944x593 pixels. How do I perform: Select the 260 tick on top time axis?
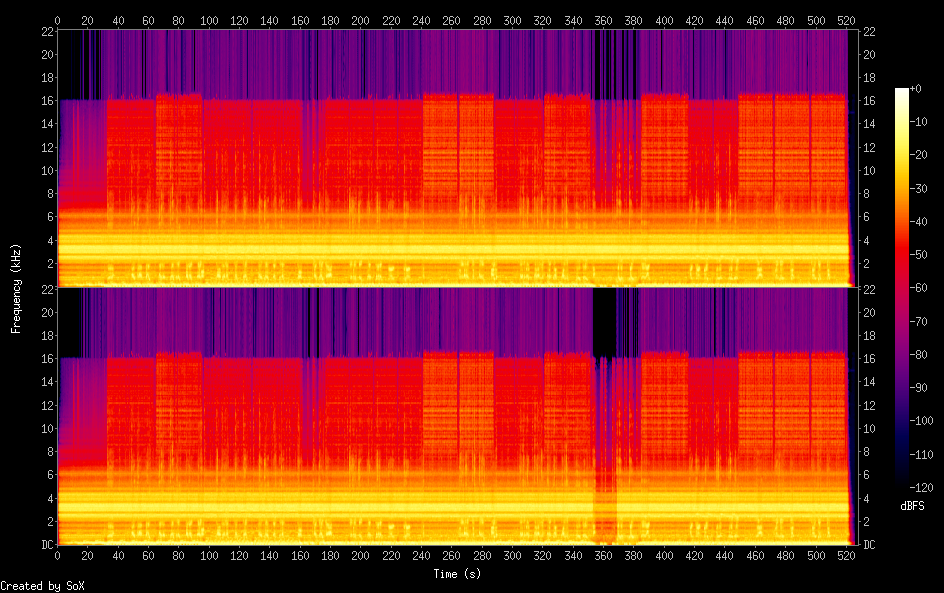(451, 20)
